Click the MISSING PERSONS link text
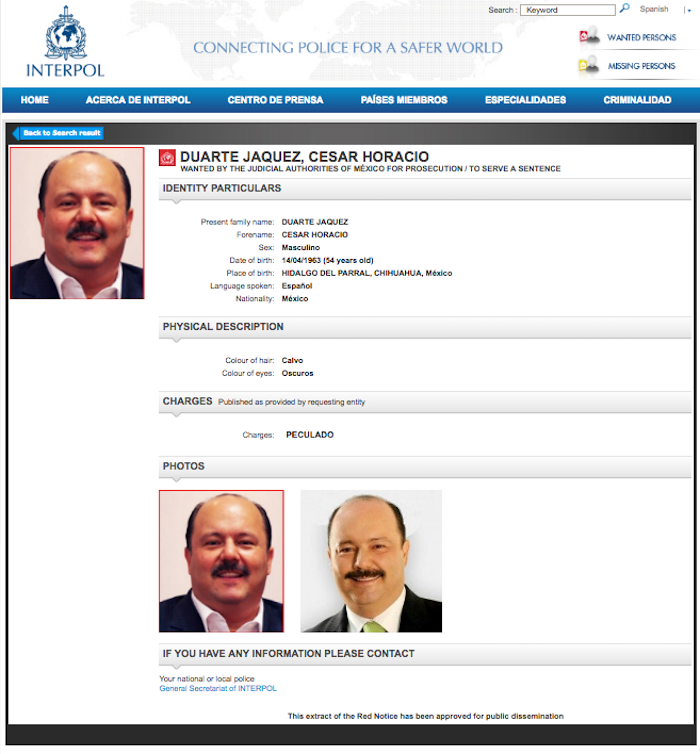Screen dimensions: 700x754 [x=641, y=66]
